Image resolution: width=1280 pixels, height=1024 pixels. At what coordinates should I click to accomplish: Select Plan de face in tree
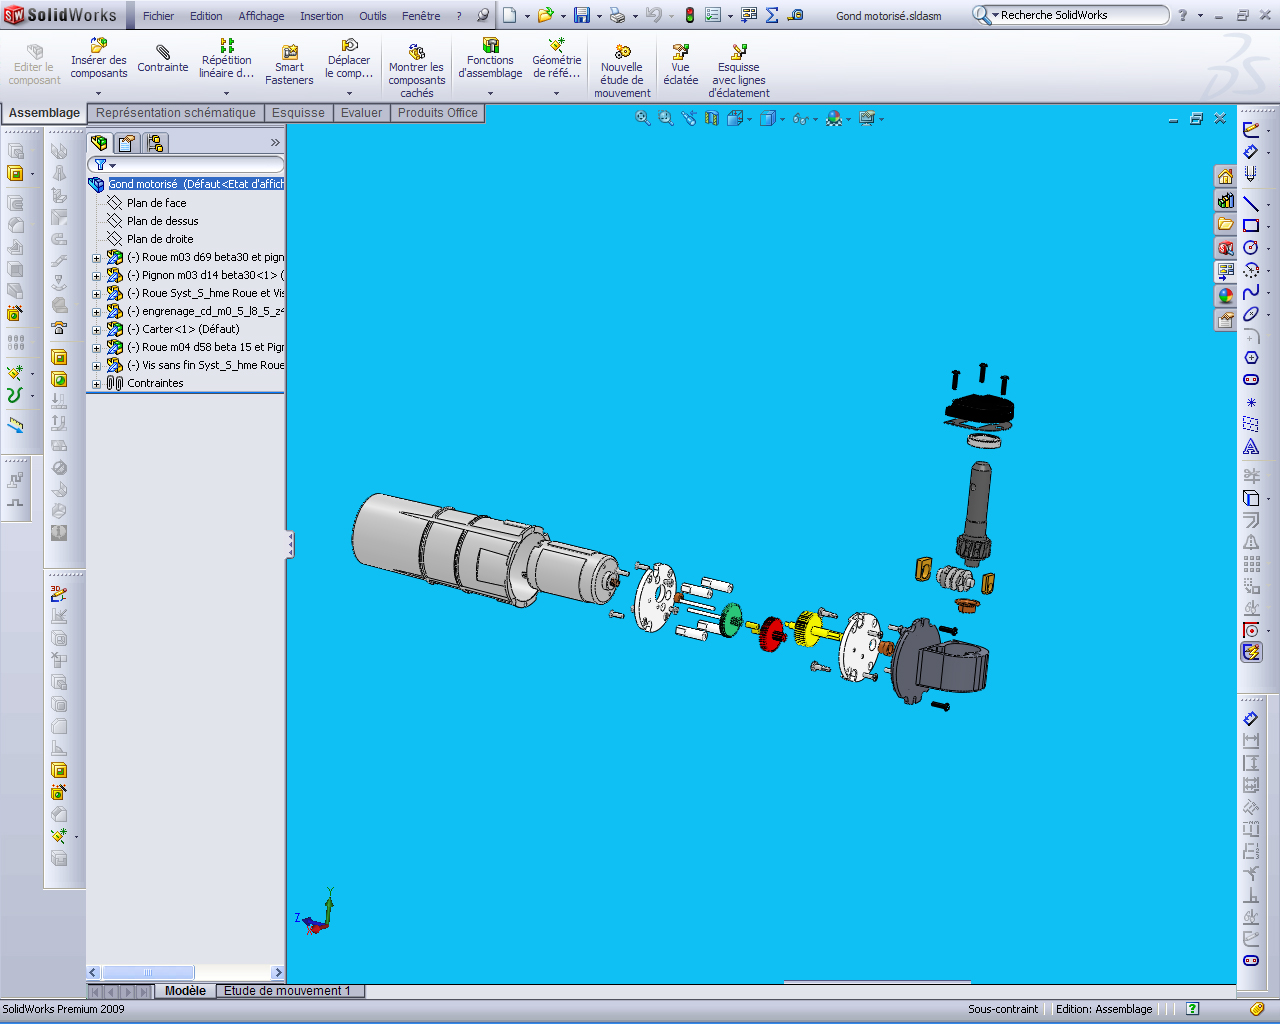pyautogui.click(x=156, y=203)
